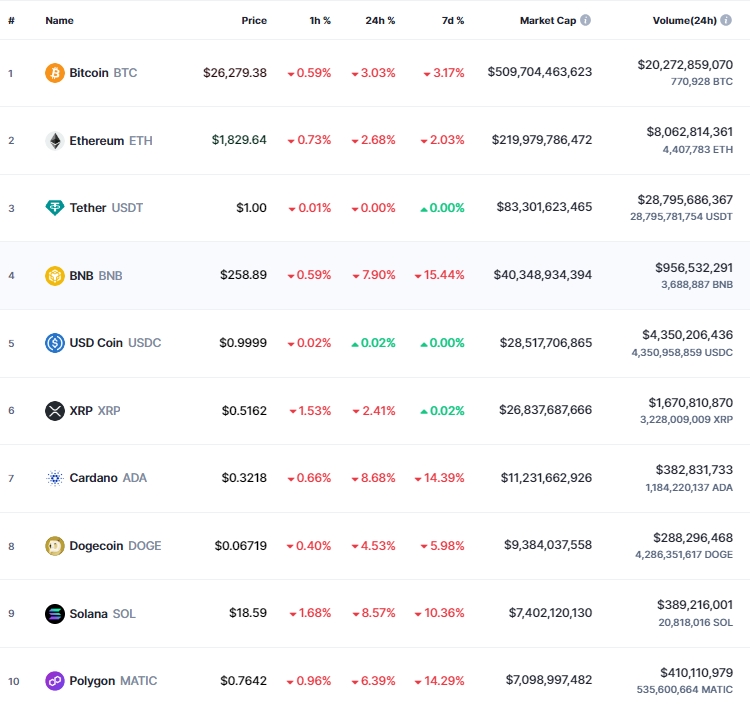Screen dimensions: 750x713
Task: Click Polygon volume 535,600,664 MATIC
Action: pos(684,690)
